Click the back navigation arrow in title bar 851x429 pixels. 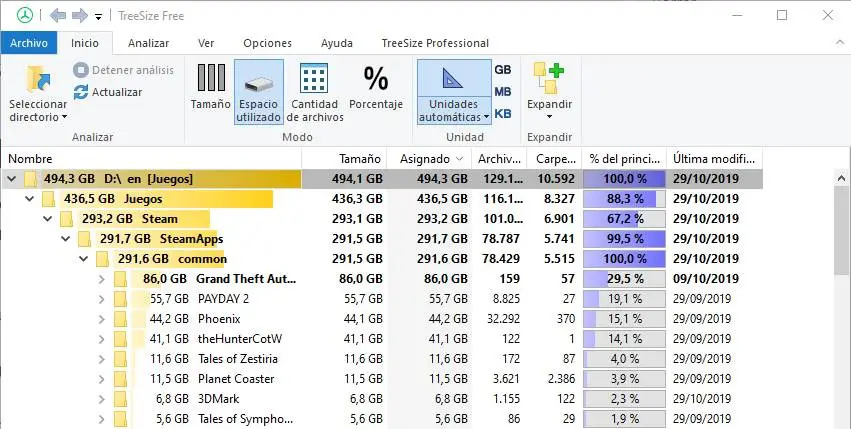pyautogui.click(x=57, y=16)
